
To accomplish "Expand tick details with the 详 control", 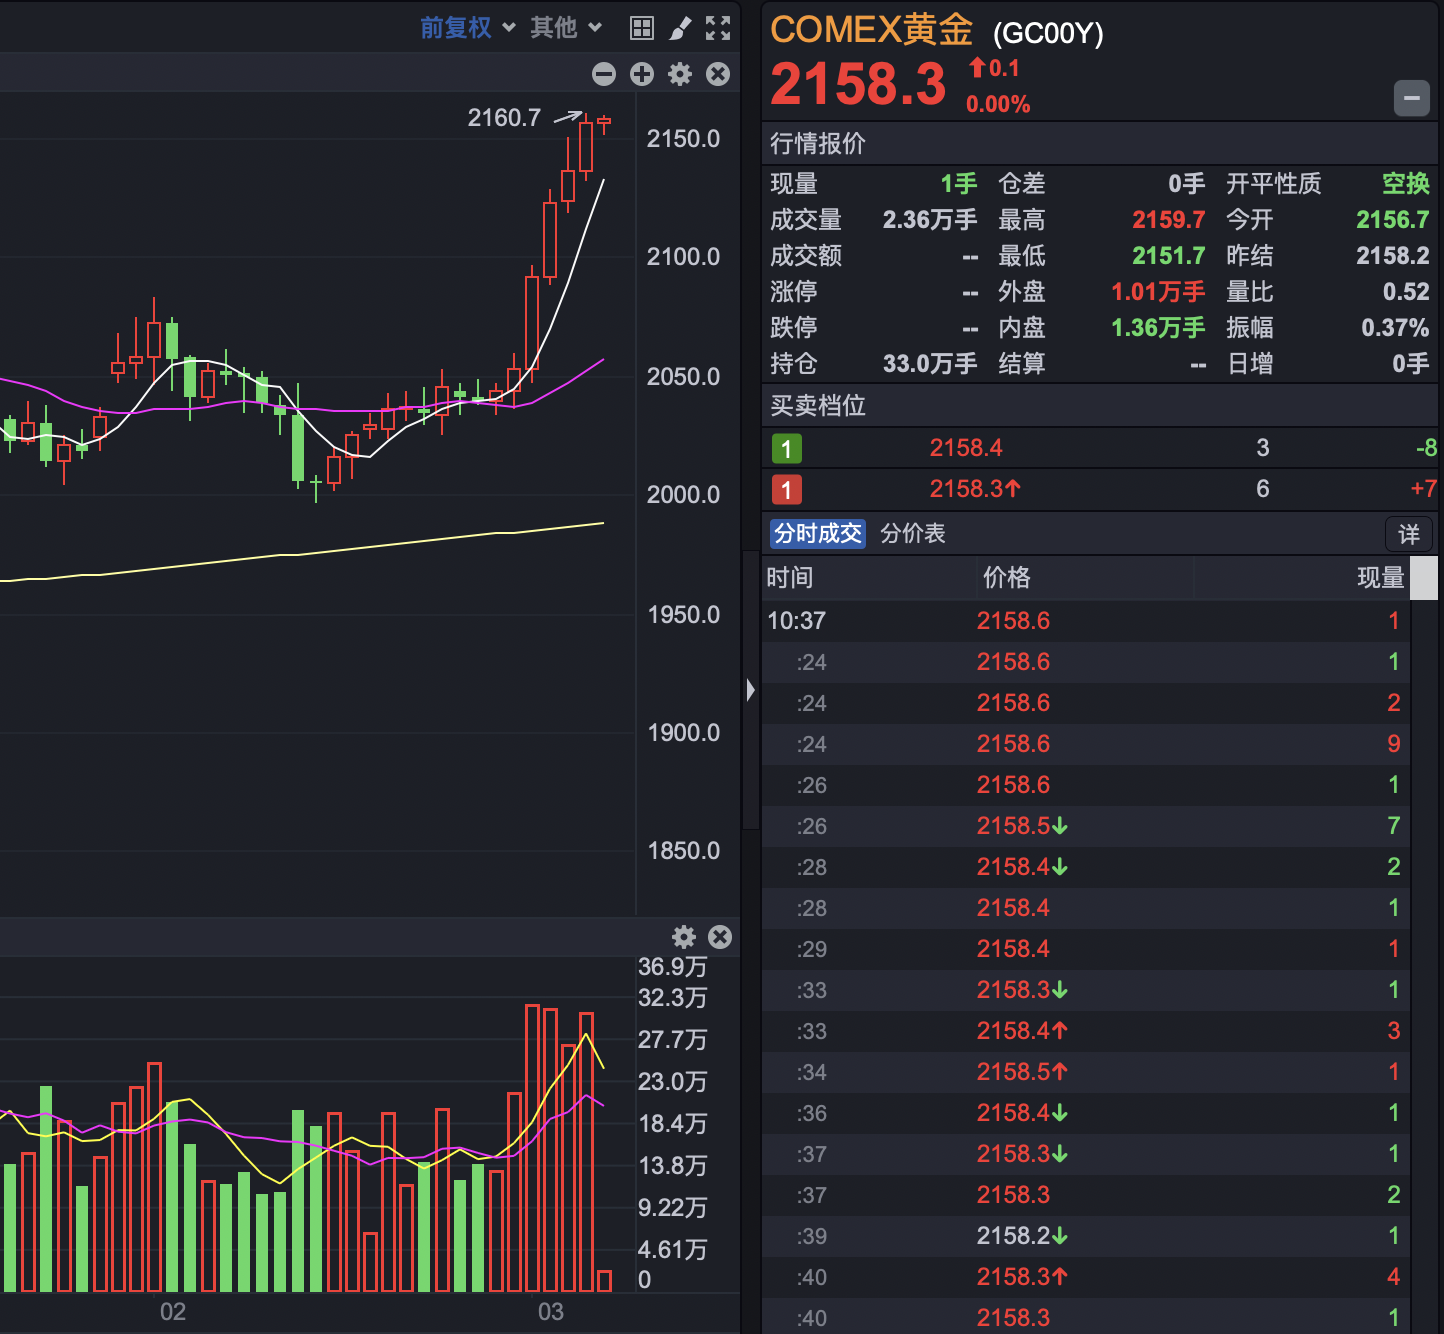I will [x=1408, y=534].
